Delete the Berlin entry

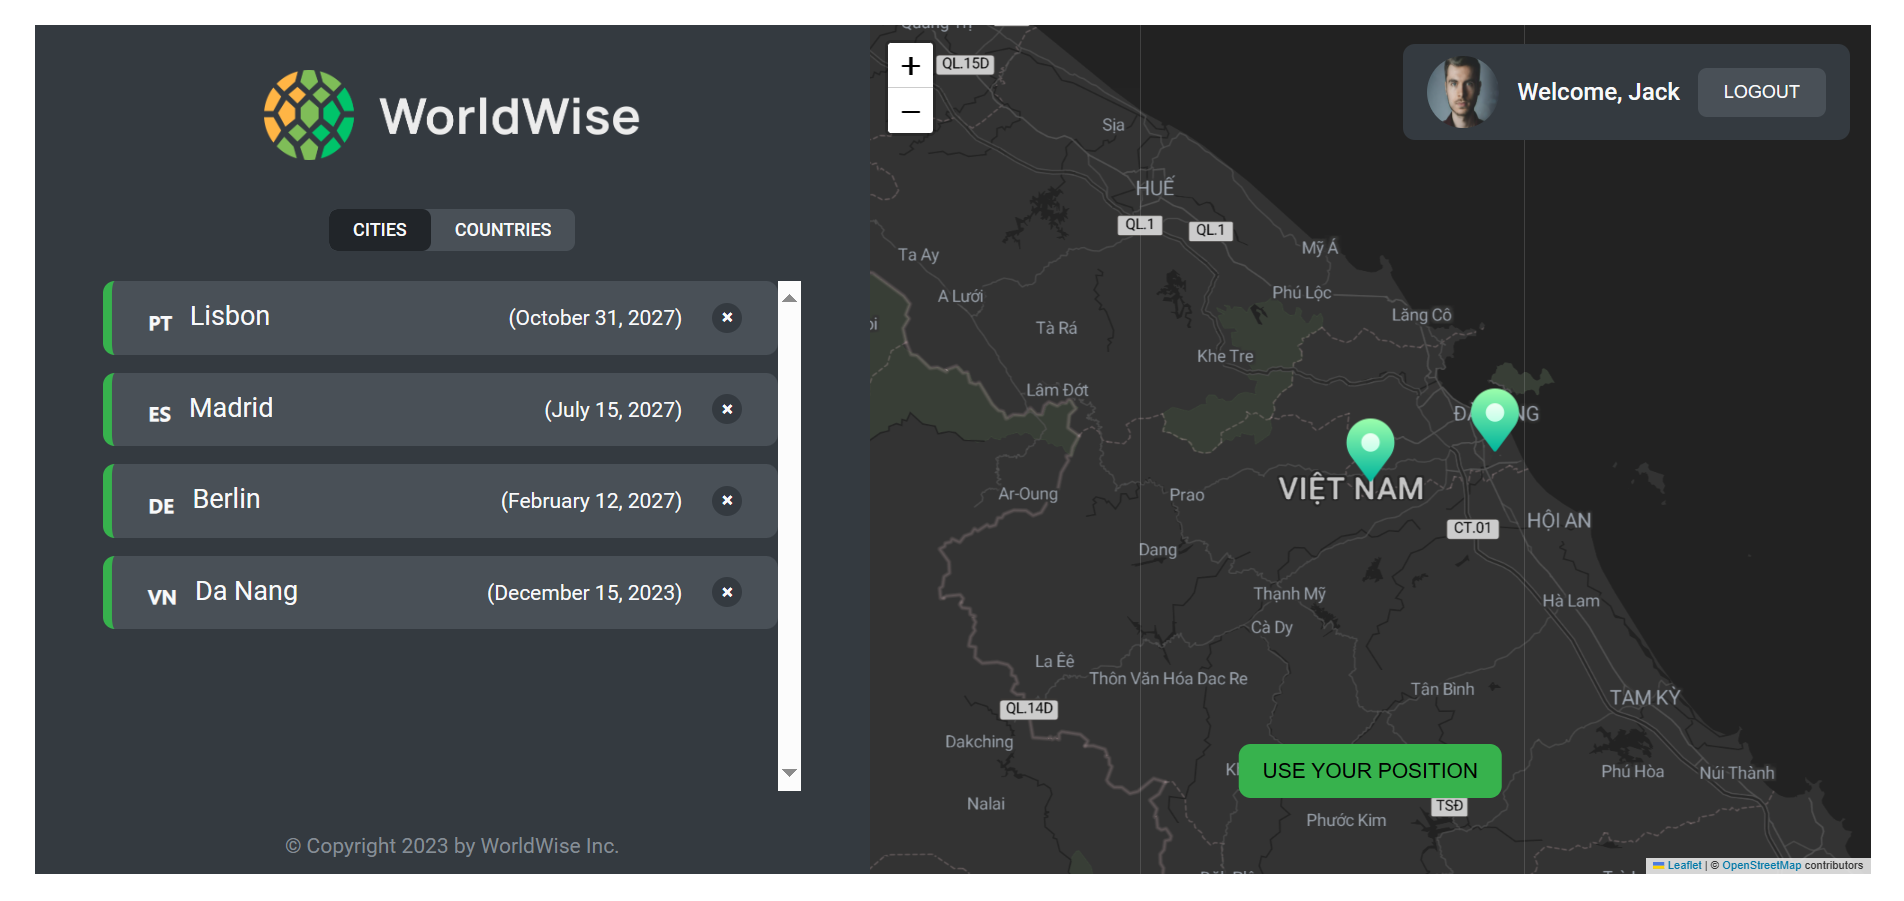coord(727,501)
